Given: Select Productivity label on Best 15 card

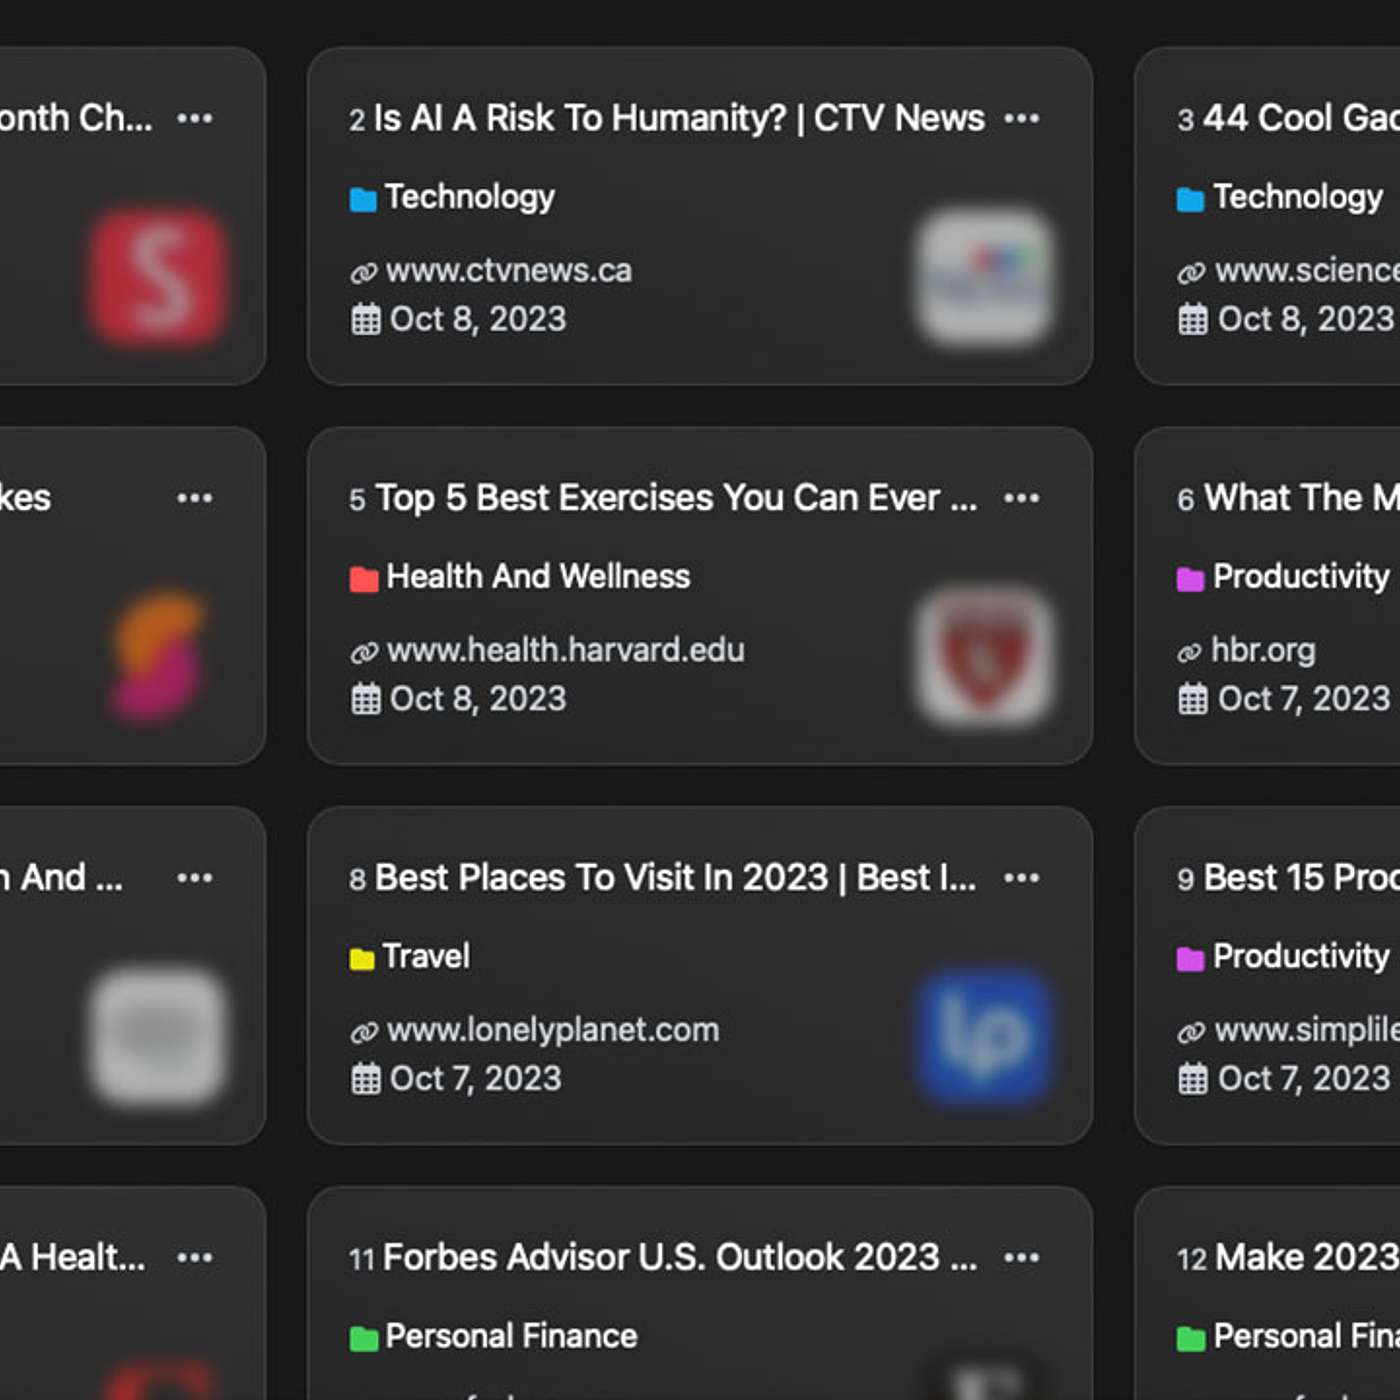Looking at the screenshot, I should point(1301,957).
